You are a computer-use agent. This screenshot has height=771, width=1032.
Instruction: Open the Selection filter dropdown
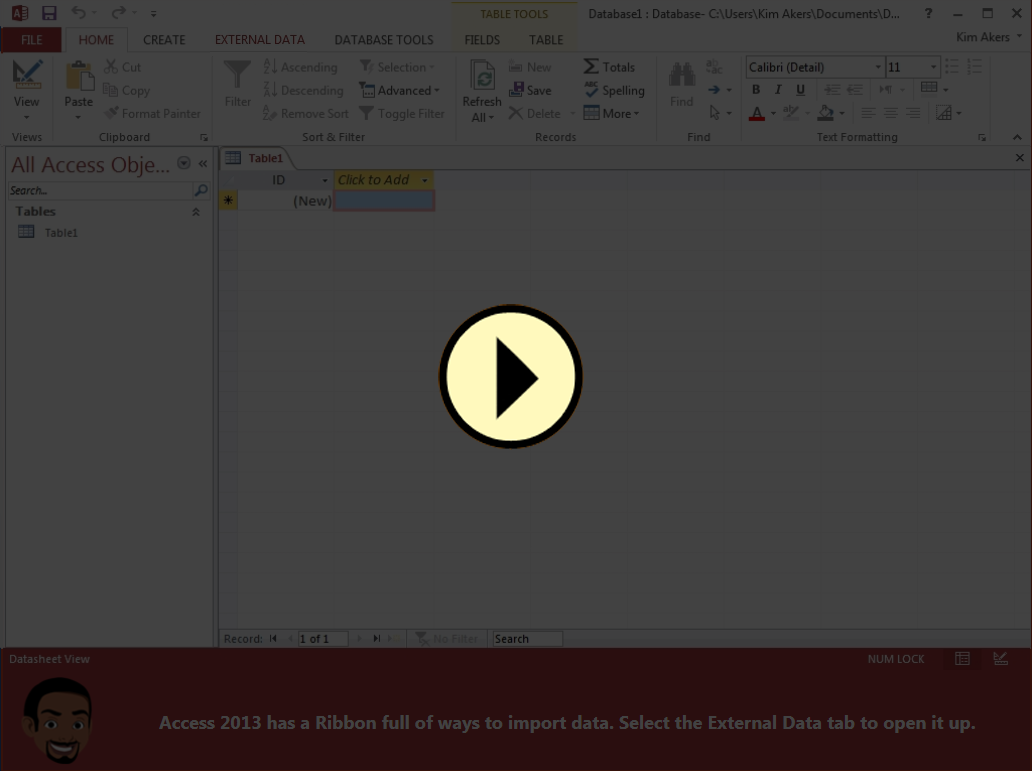pos(397,67)
